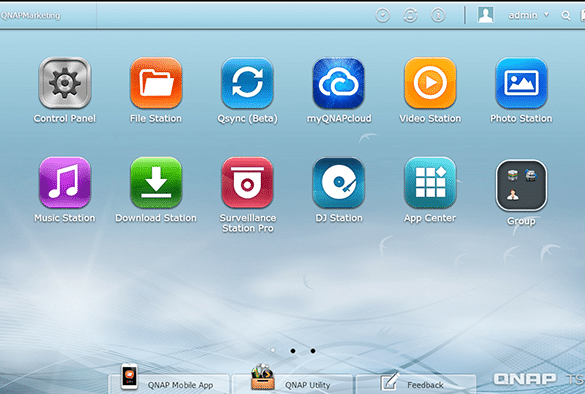585x394 pixels.
Task: Open the external devices icon
Action: click(410, 15)
